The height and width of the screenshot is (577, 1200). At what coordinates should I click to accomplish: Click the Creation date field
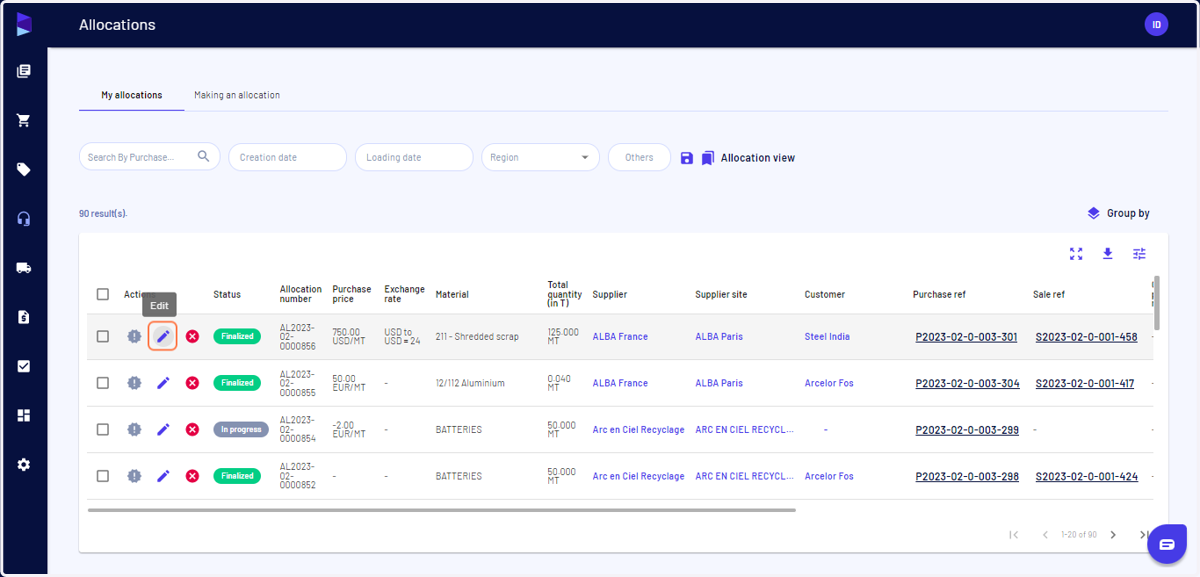287,157
